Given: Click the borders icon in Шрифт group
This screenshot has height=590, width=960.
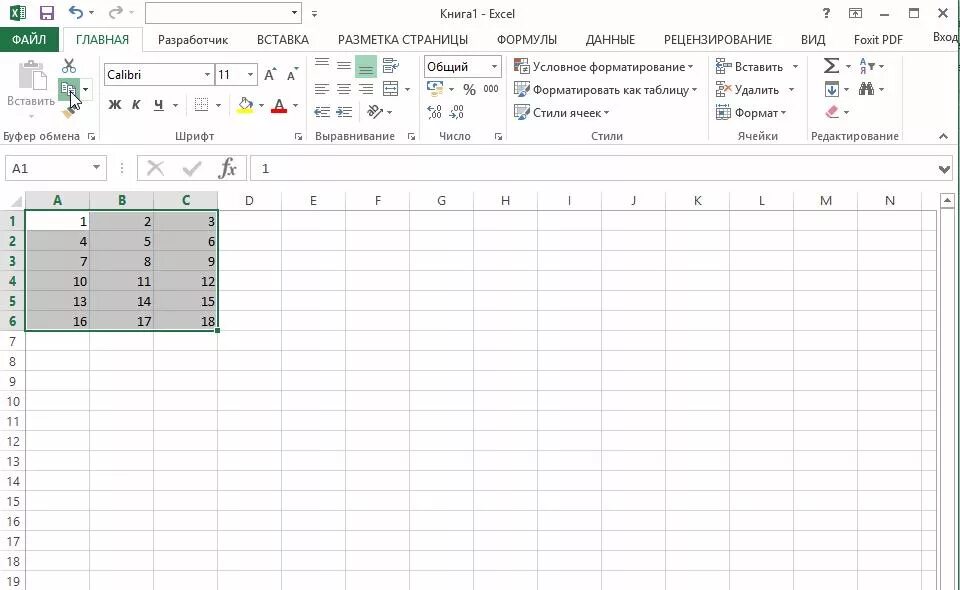Looking at the screenshot, I should 201,105.
